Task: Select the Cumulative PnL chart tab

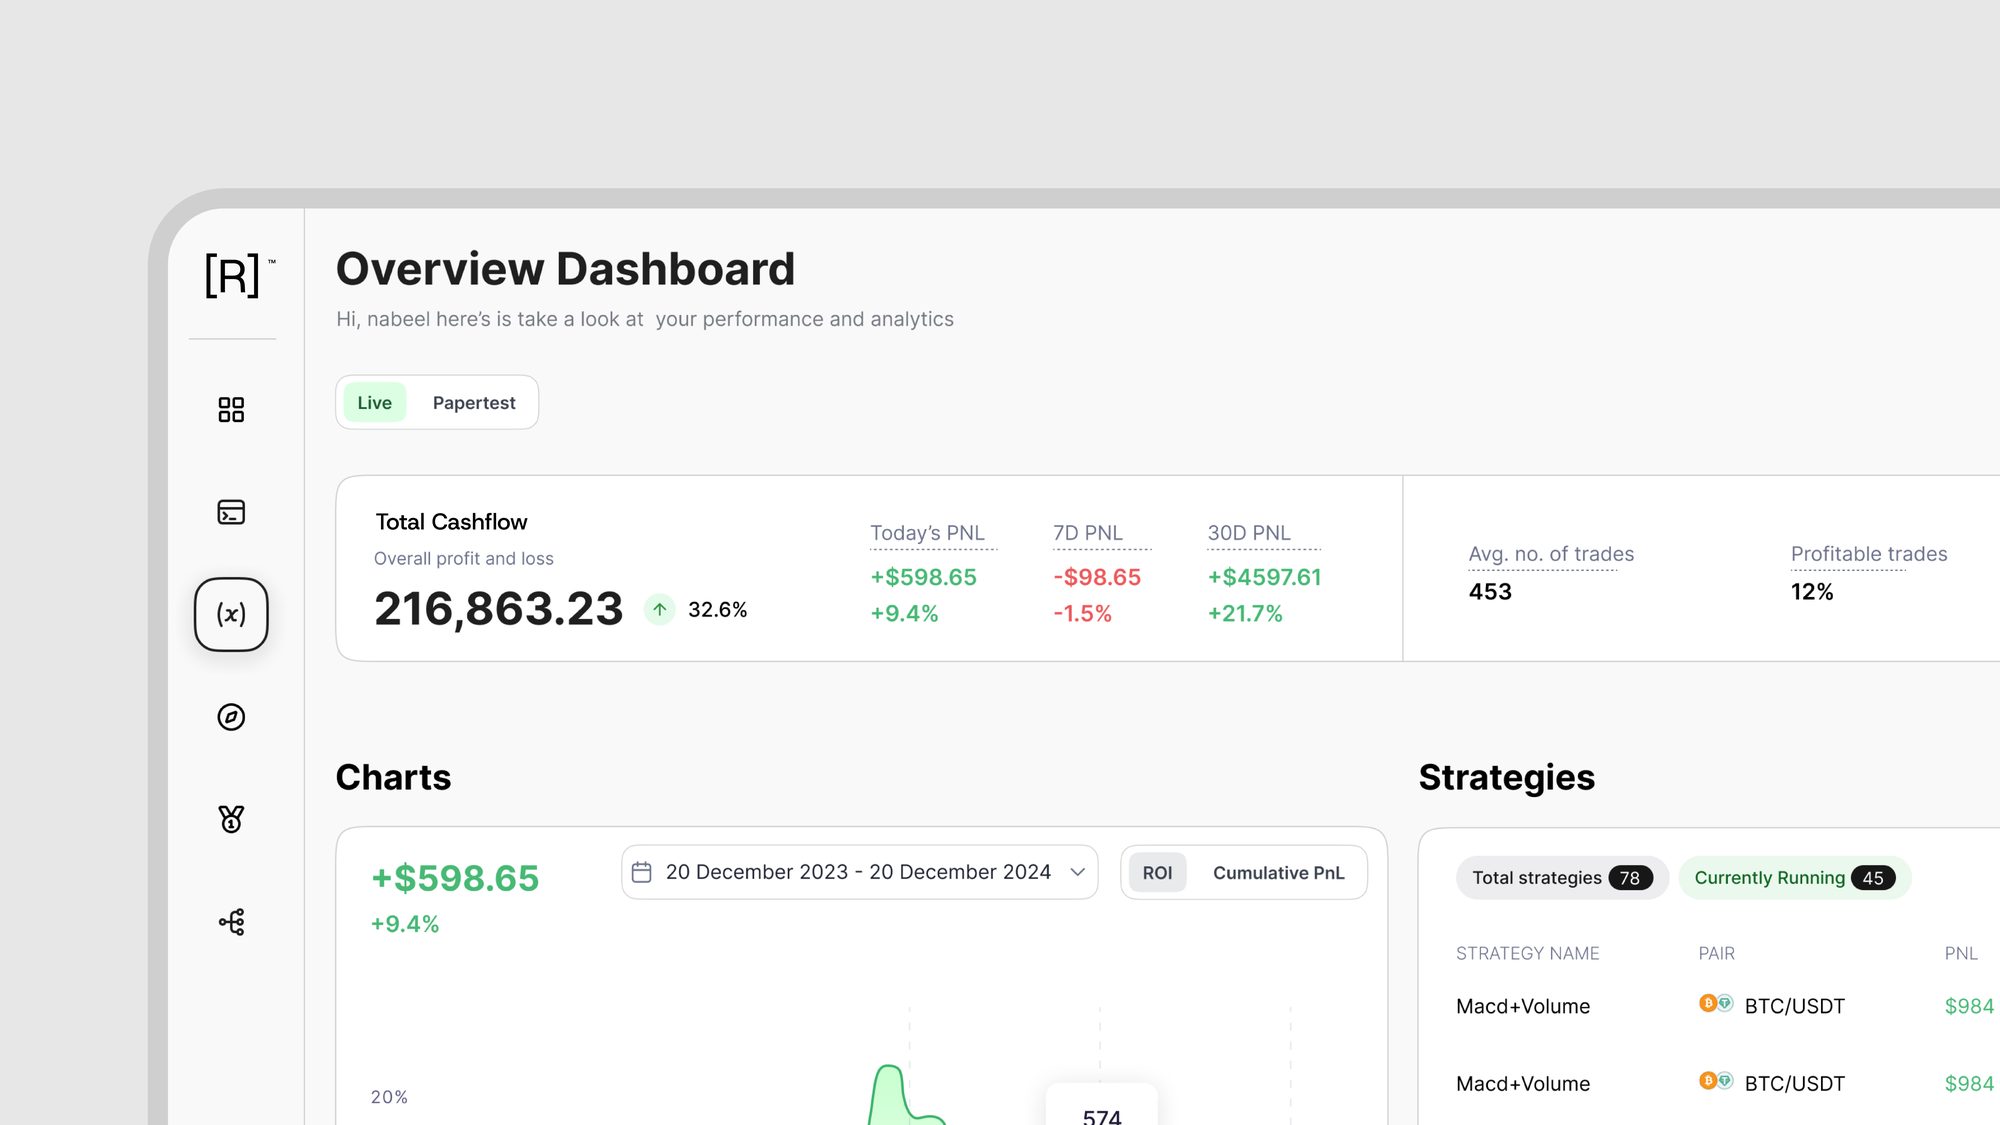Action: (1278, 872)
